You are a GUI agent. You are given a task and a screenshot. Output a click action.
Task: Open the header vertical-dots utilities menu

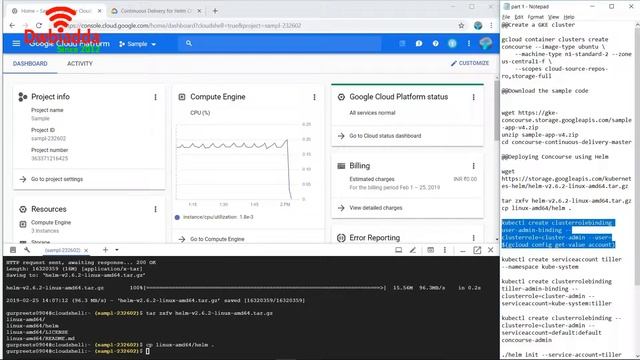click(x=469, y=43)
